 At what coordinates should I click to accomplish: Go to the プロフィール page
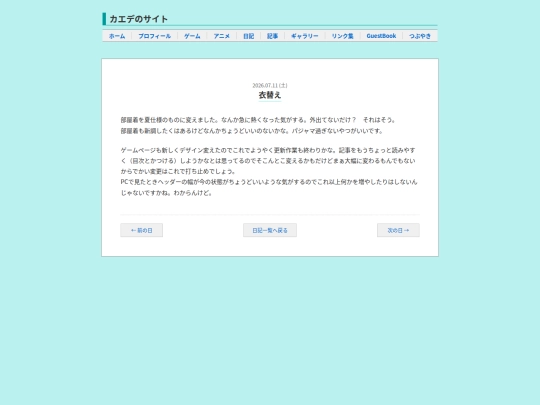[x=154, y=36]
